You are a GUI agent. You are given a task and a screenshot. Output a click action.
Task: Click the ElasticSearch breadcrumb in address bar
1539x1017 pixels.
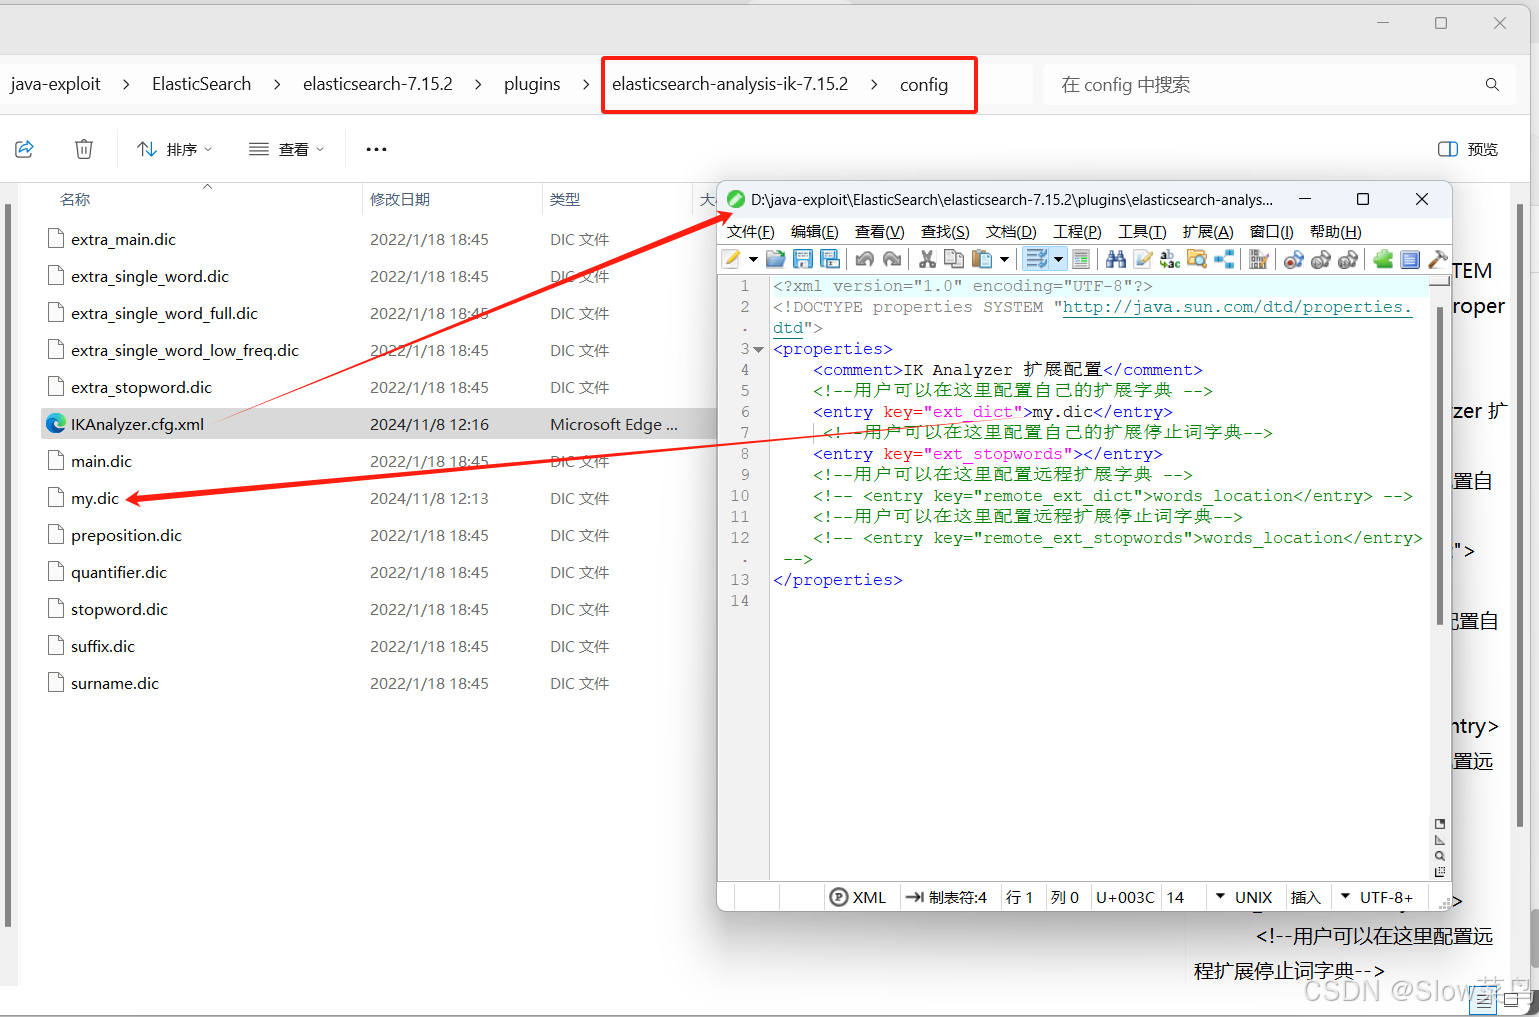[201, 84]
